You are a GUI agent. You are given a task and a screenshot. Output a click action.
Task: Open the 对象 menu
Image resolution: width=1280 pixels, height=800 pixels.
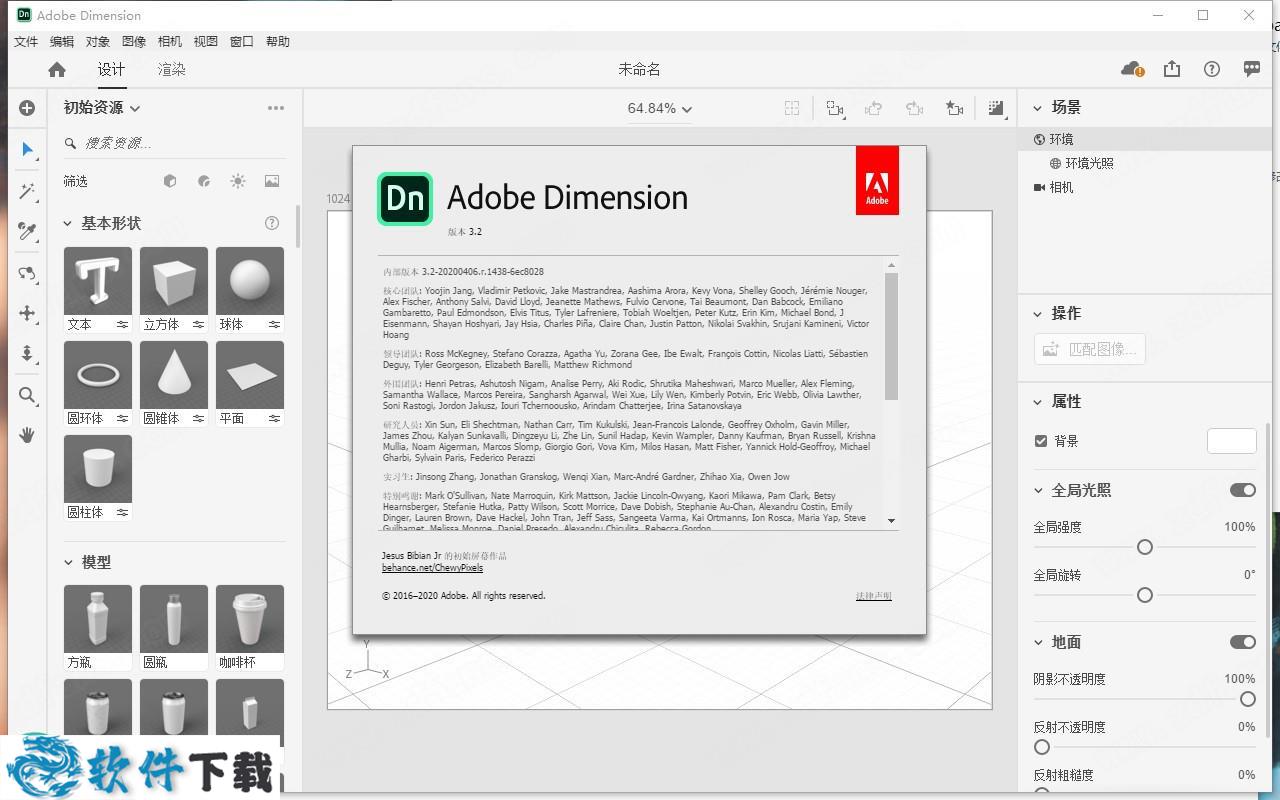tap(98, 41)
